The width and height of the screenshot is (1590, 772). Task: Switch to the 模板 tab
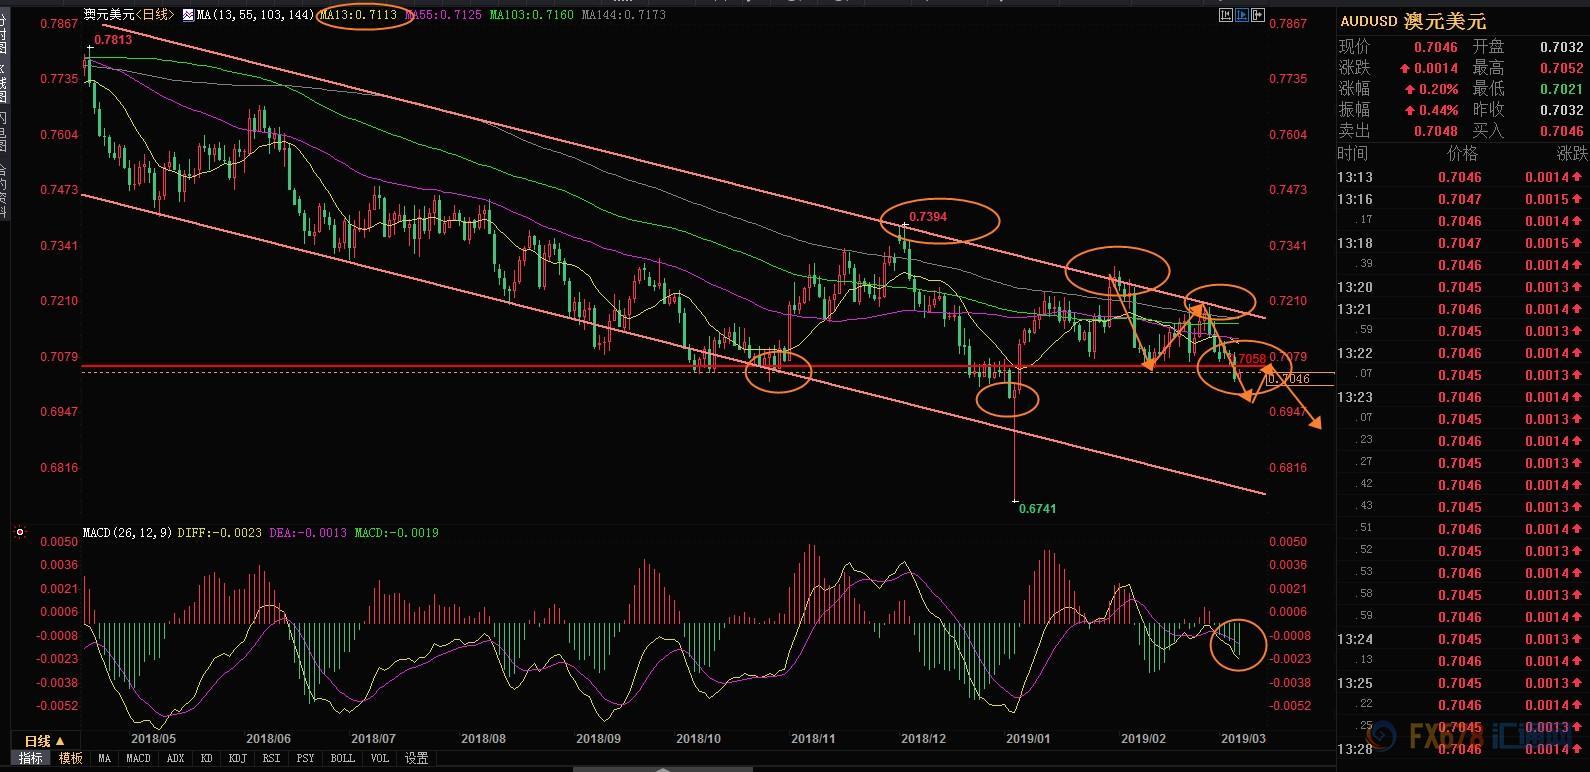pyautogui.click(x=71, y=759)
